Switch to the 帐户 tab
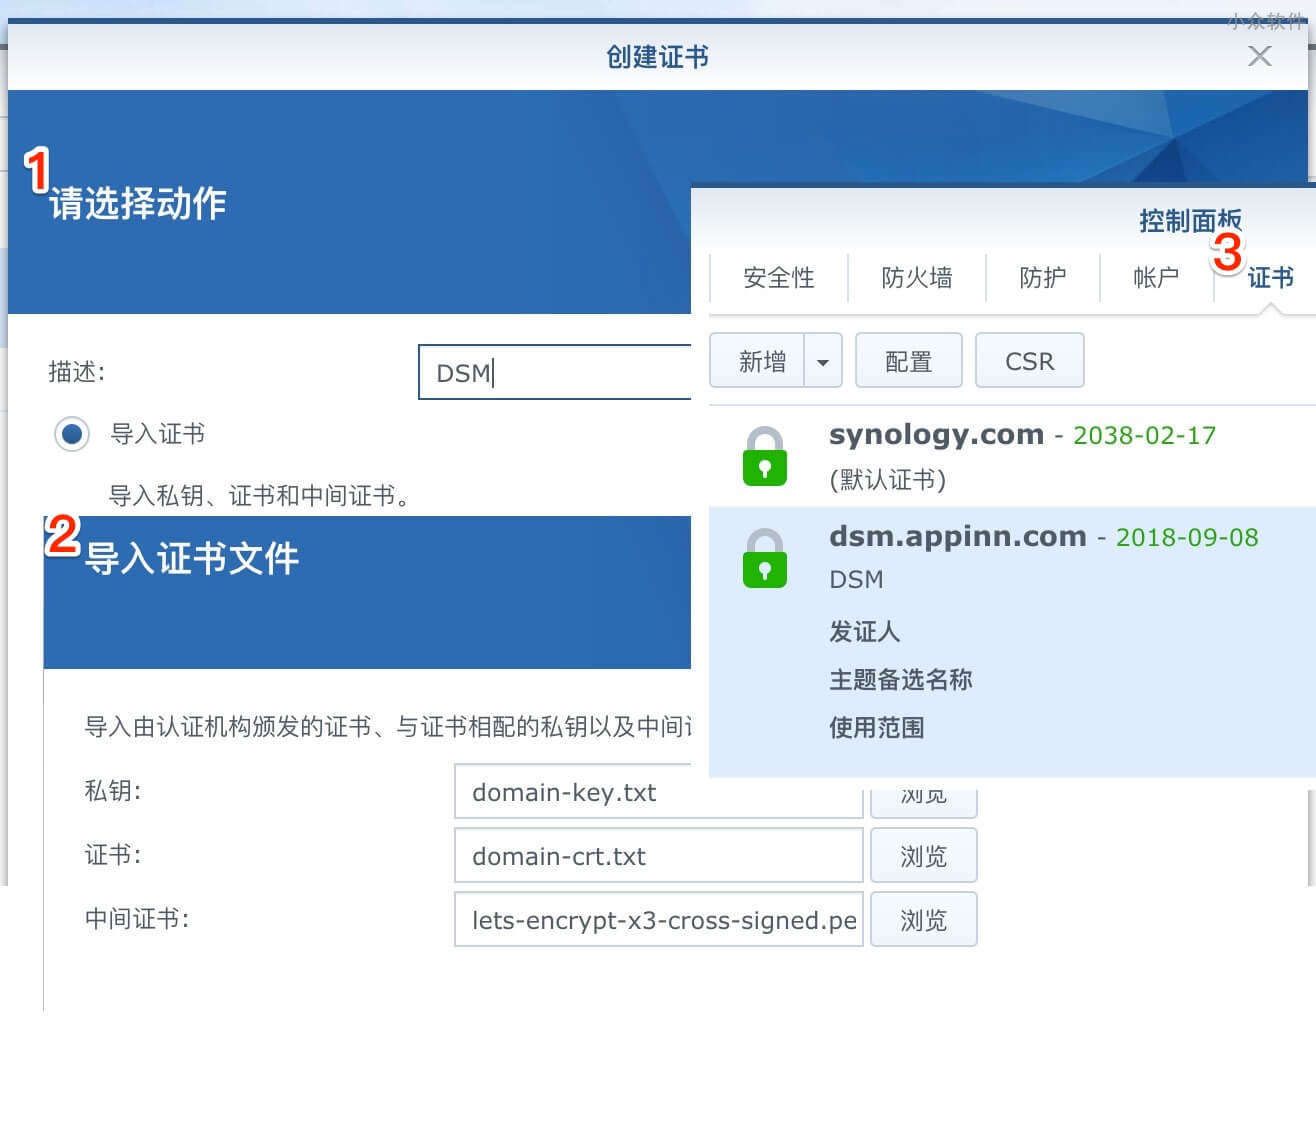The height and width of the screenshot is (1125, 1316). tap(1156, 278)
